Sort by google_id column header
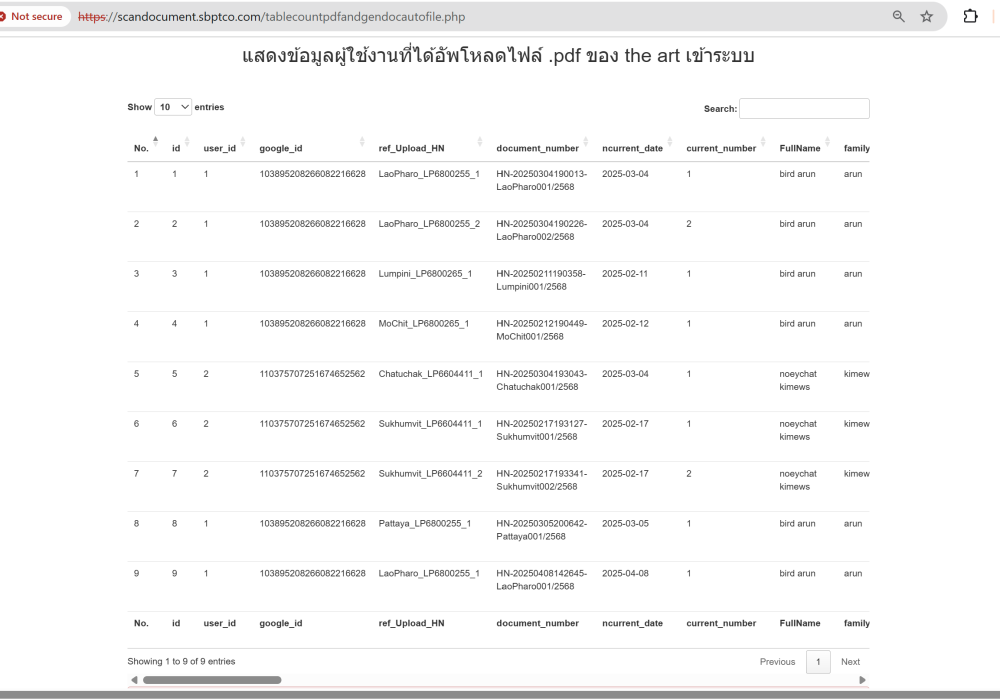Screen dimensions: 1000x700 click(281, 148)
